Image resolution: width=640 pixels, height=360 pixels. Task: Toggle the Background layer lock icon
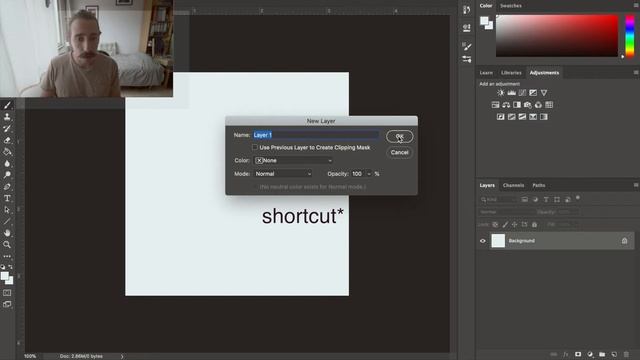pos(624,241)
